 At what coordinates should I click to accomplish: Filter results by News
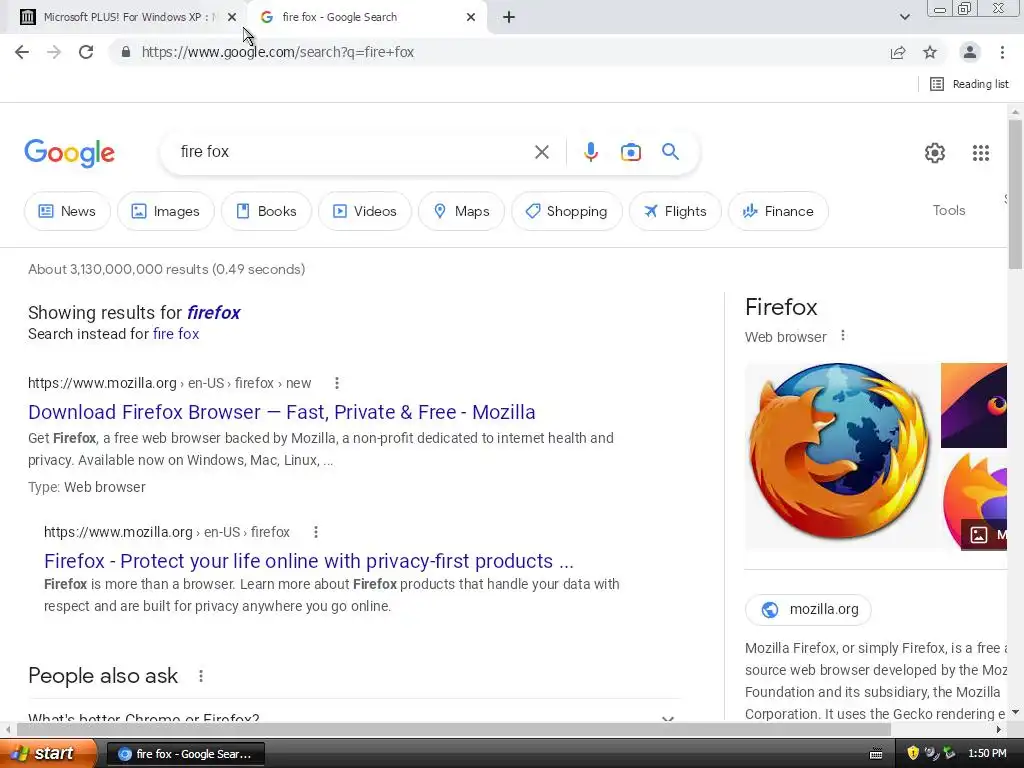pos(67,211)
